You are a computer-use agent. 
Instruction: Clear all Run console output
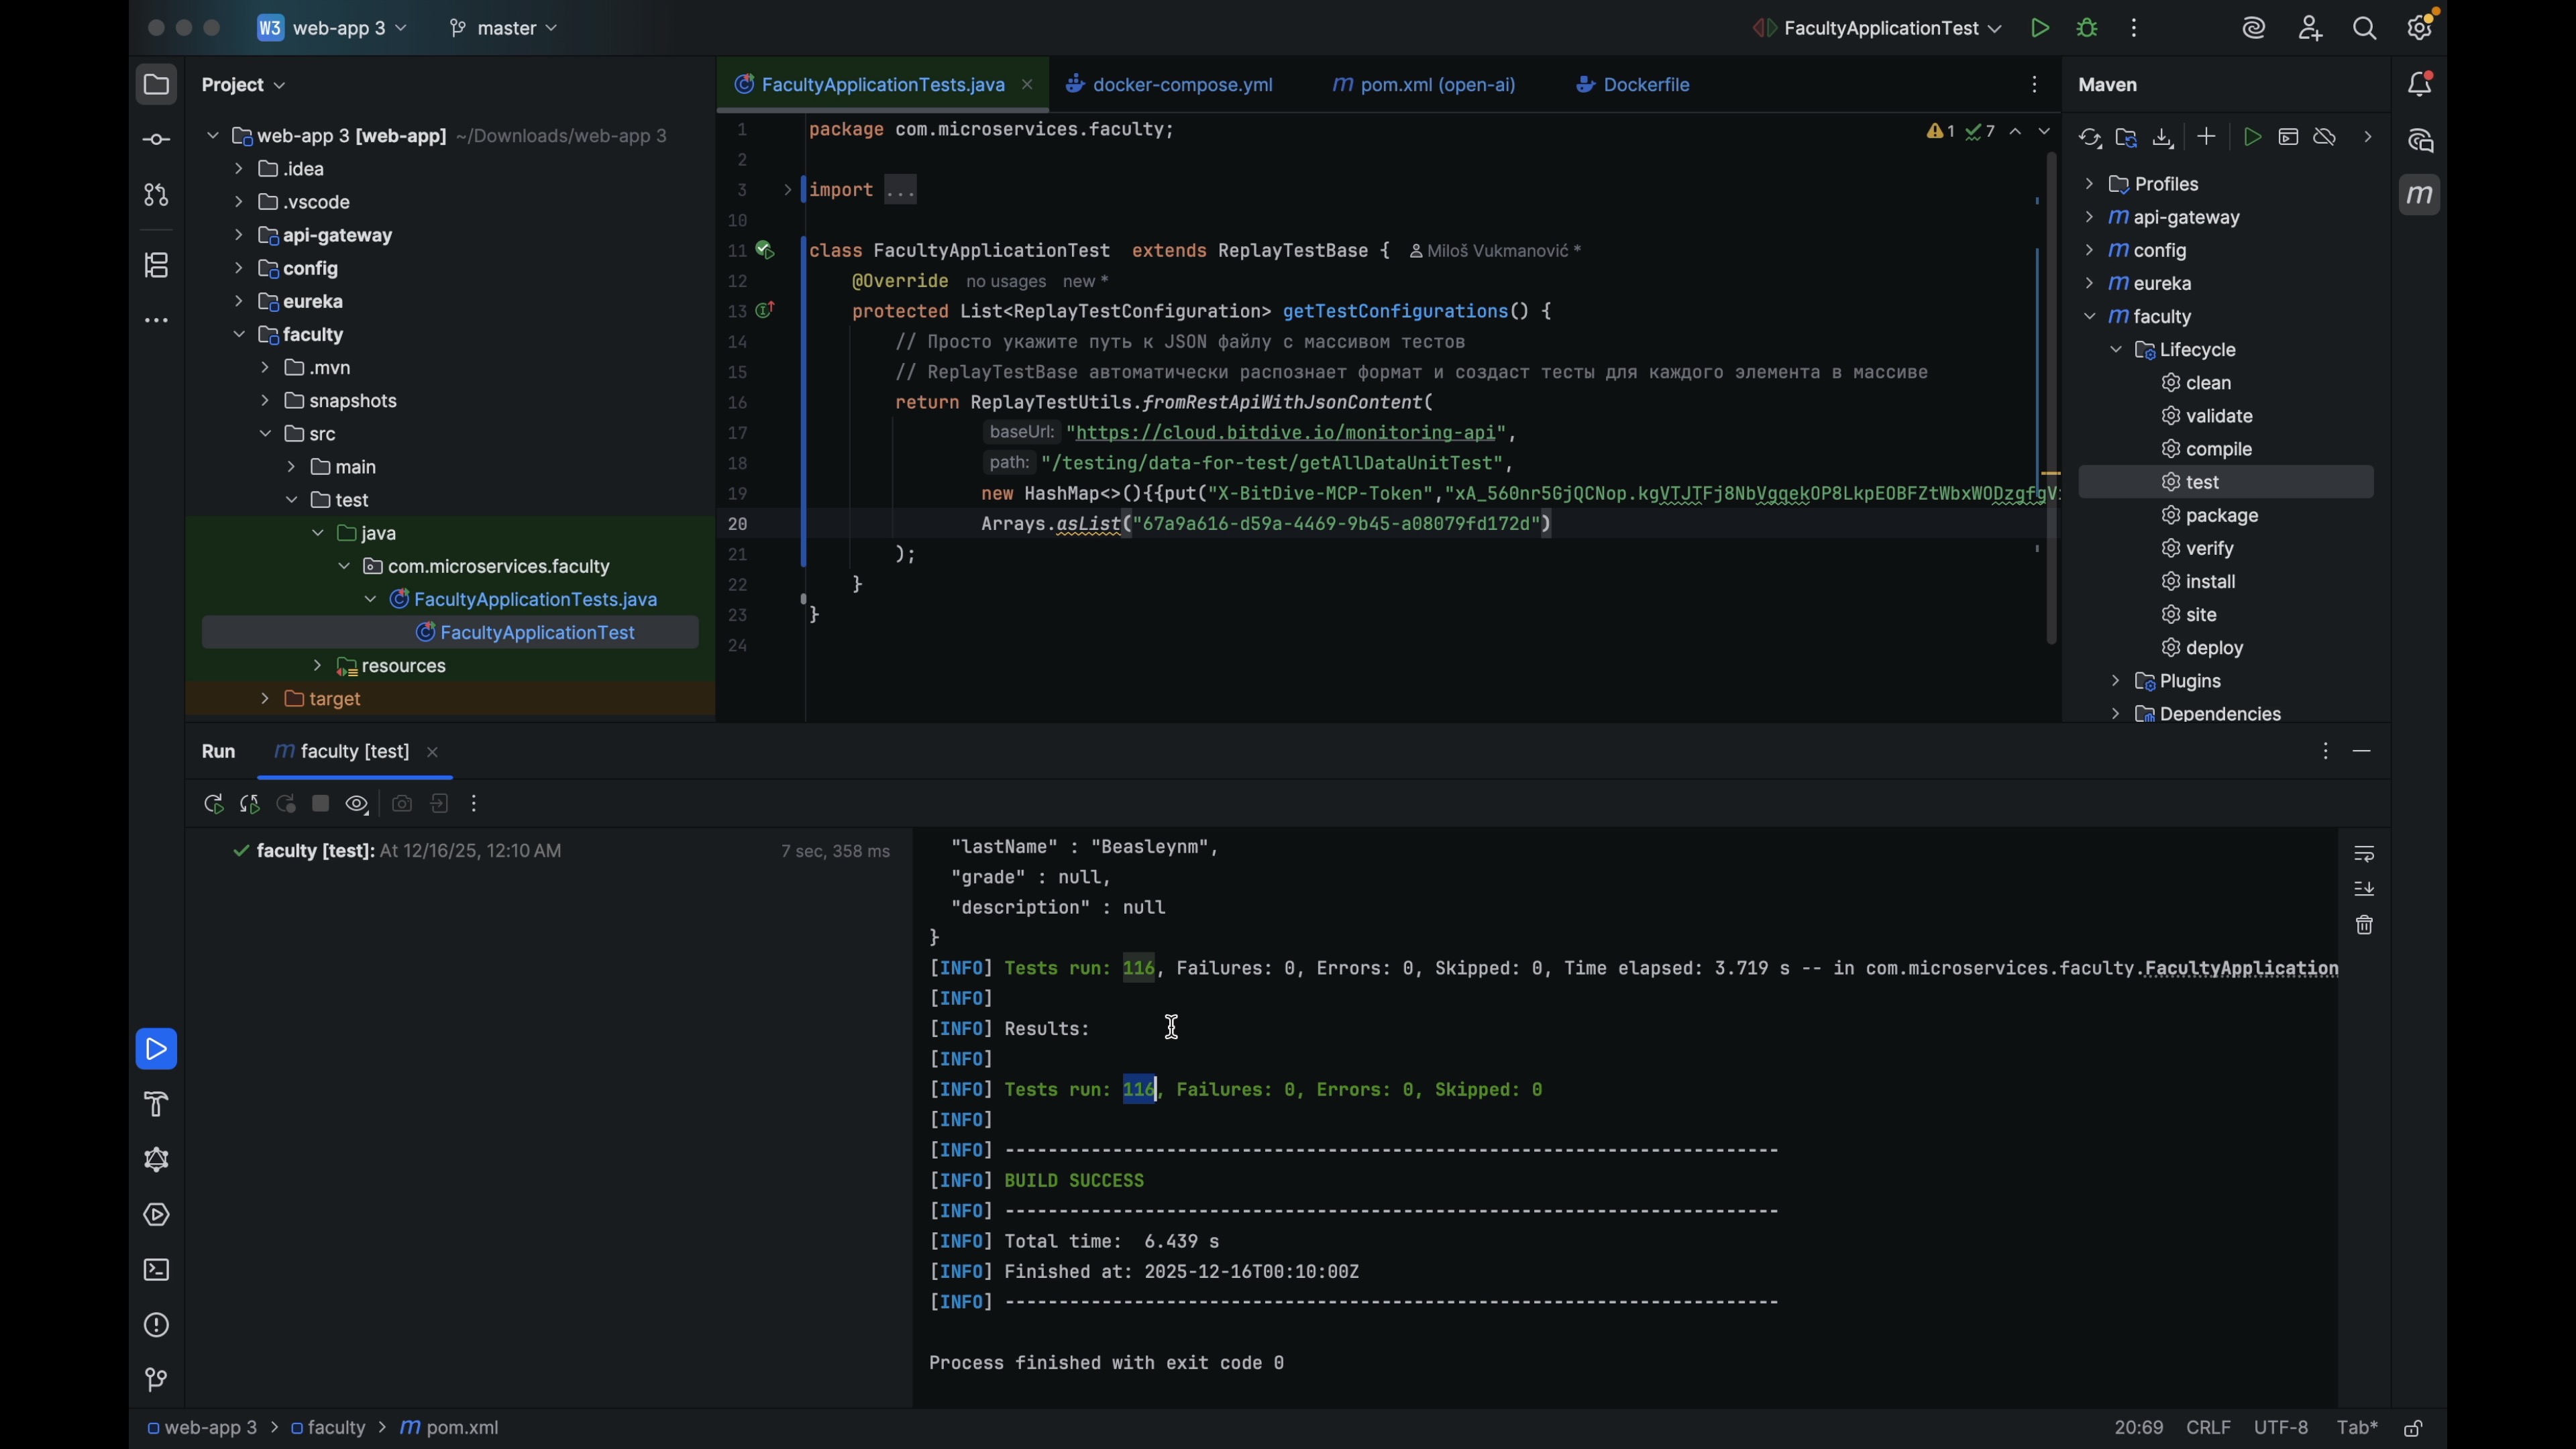(x=2365, y=926)
